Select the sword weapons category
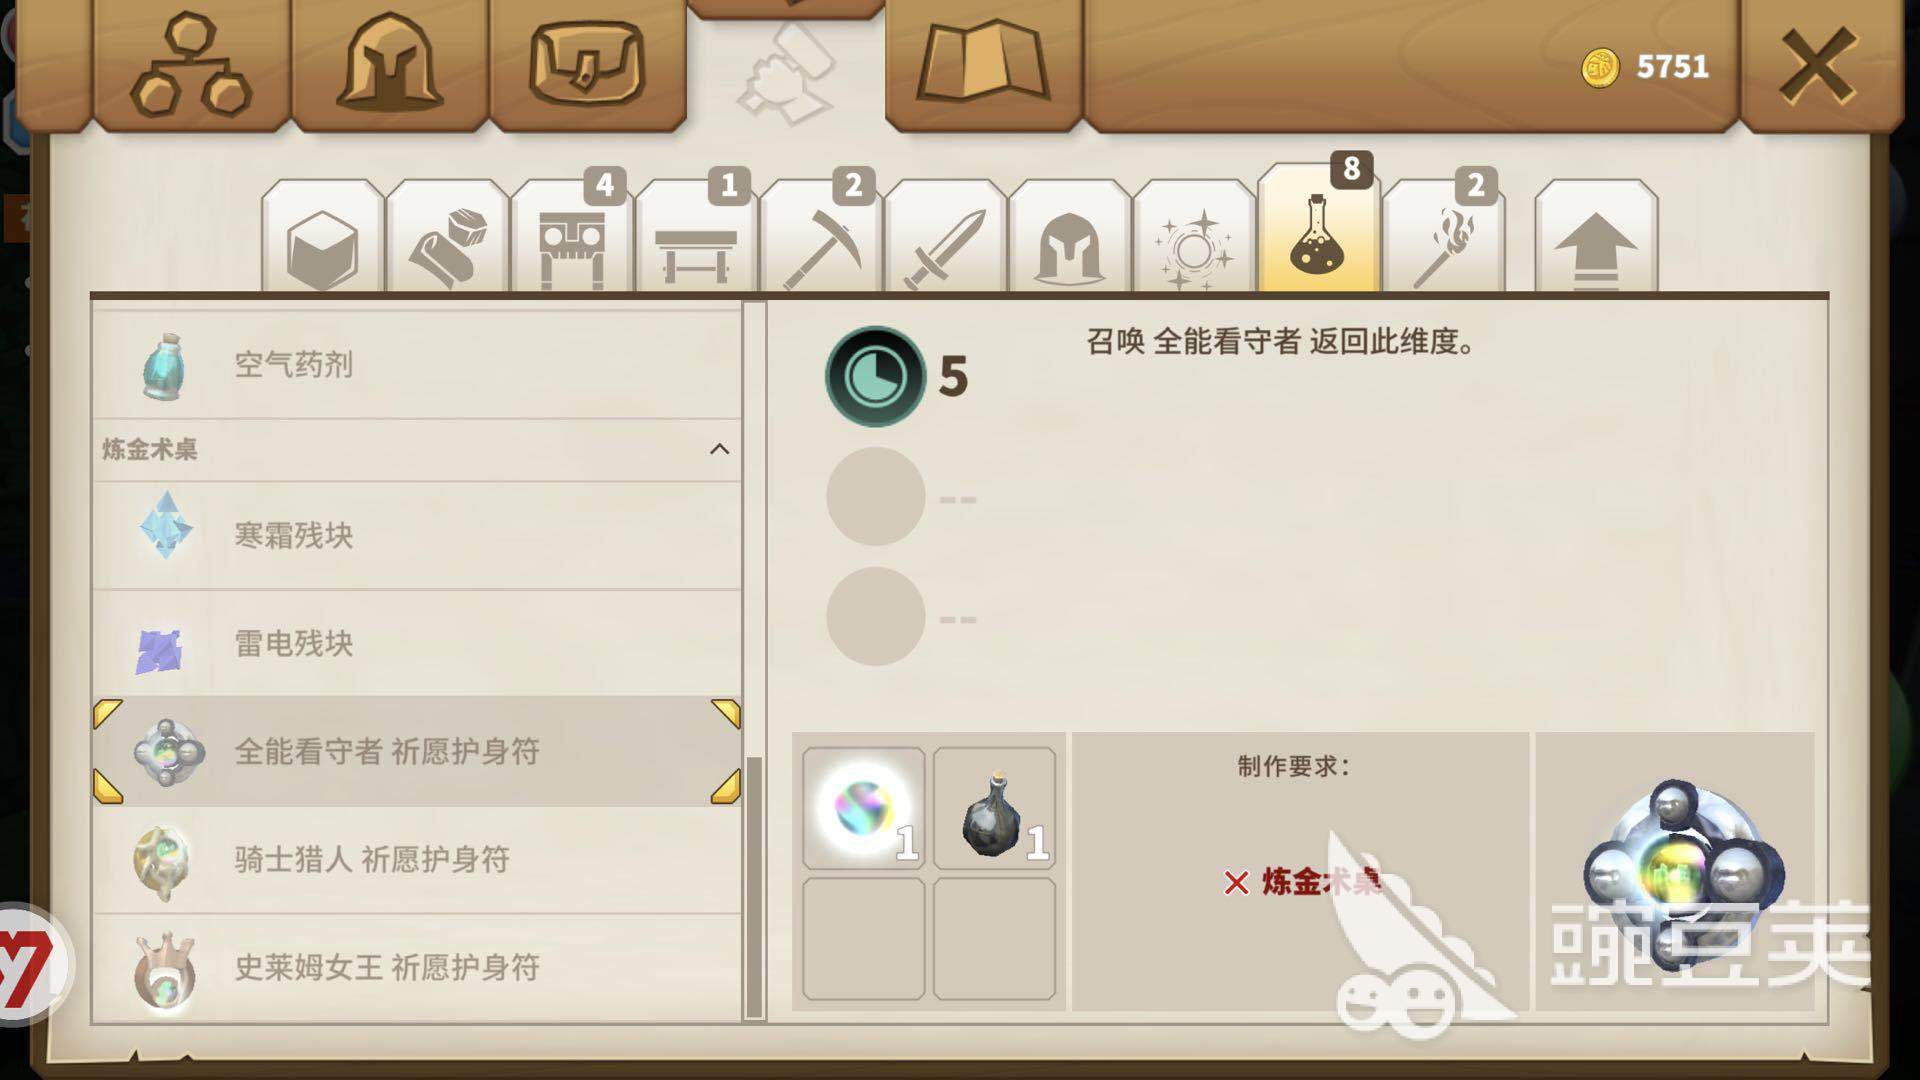 (945, 238)
